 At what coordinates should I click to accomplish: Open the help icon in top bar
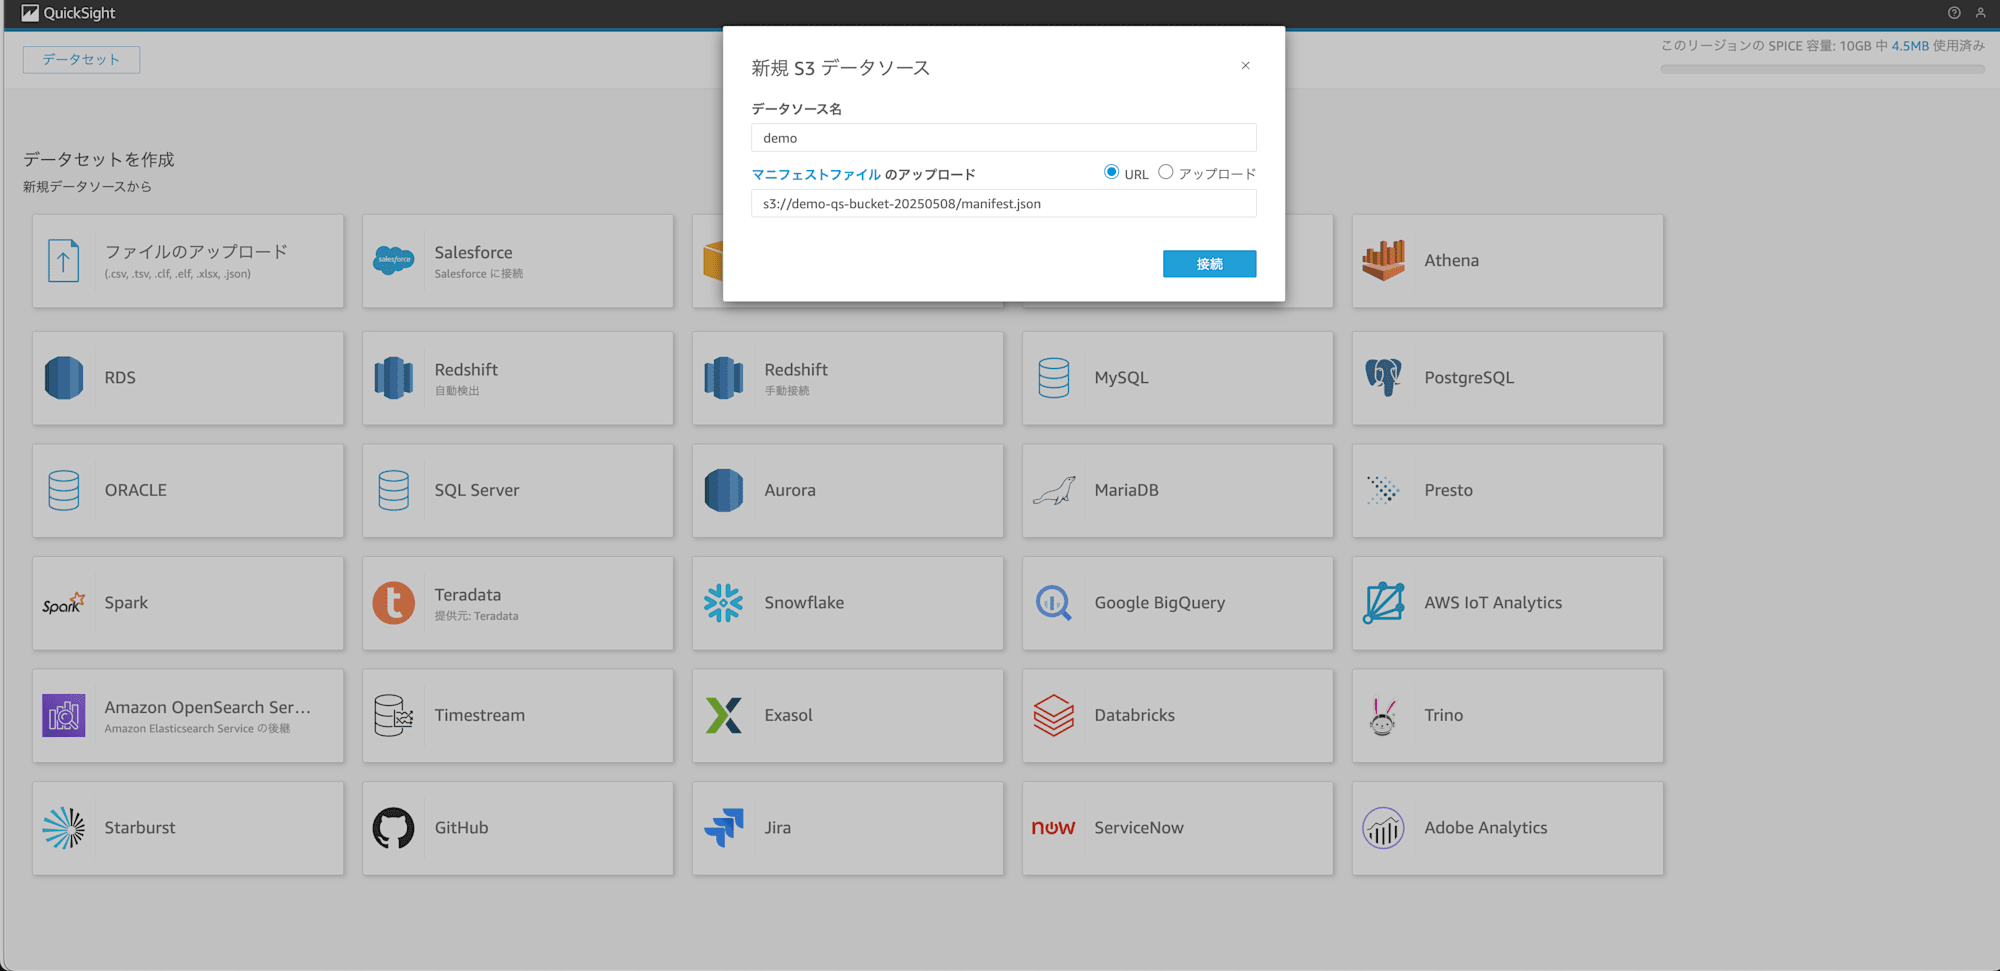pyautogui.click(x=1953, y=13)
